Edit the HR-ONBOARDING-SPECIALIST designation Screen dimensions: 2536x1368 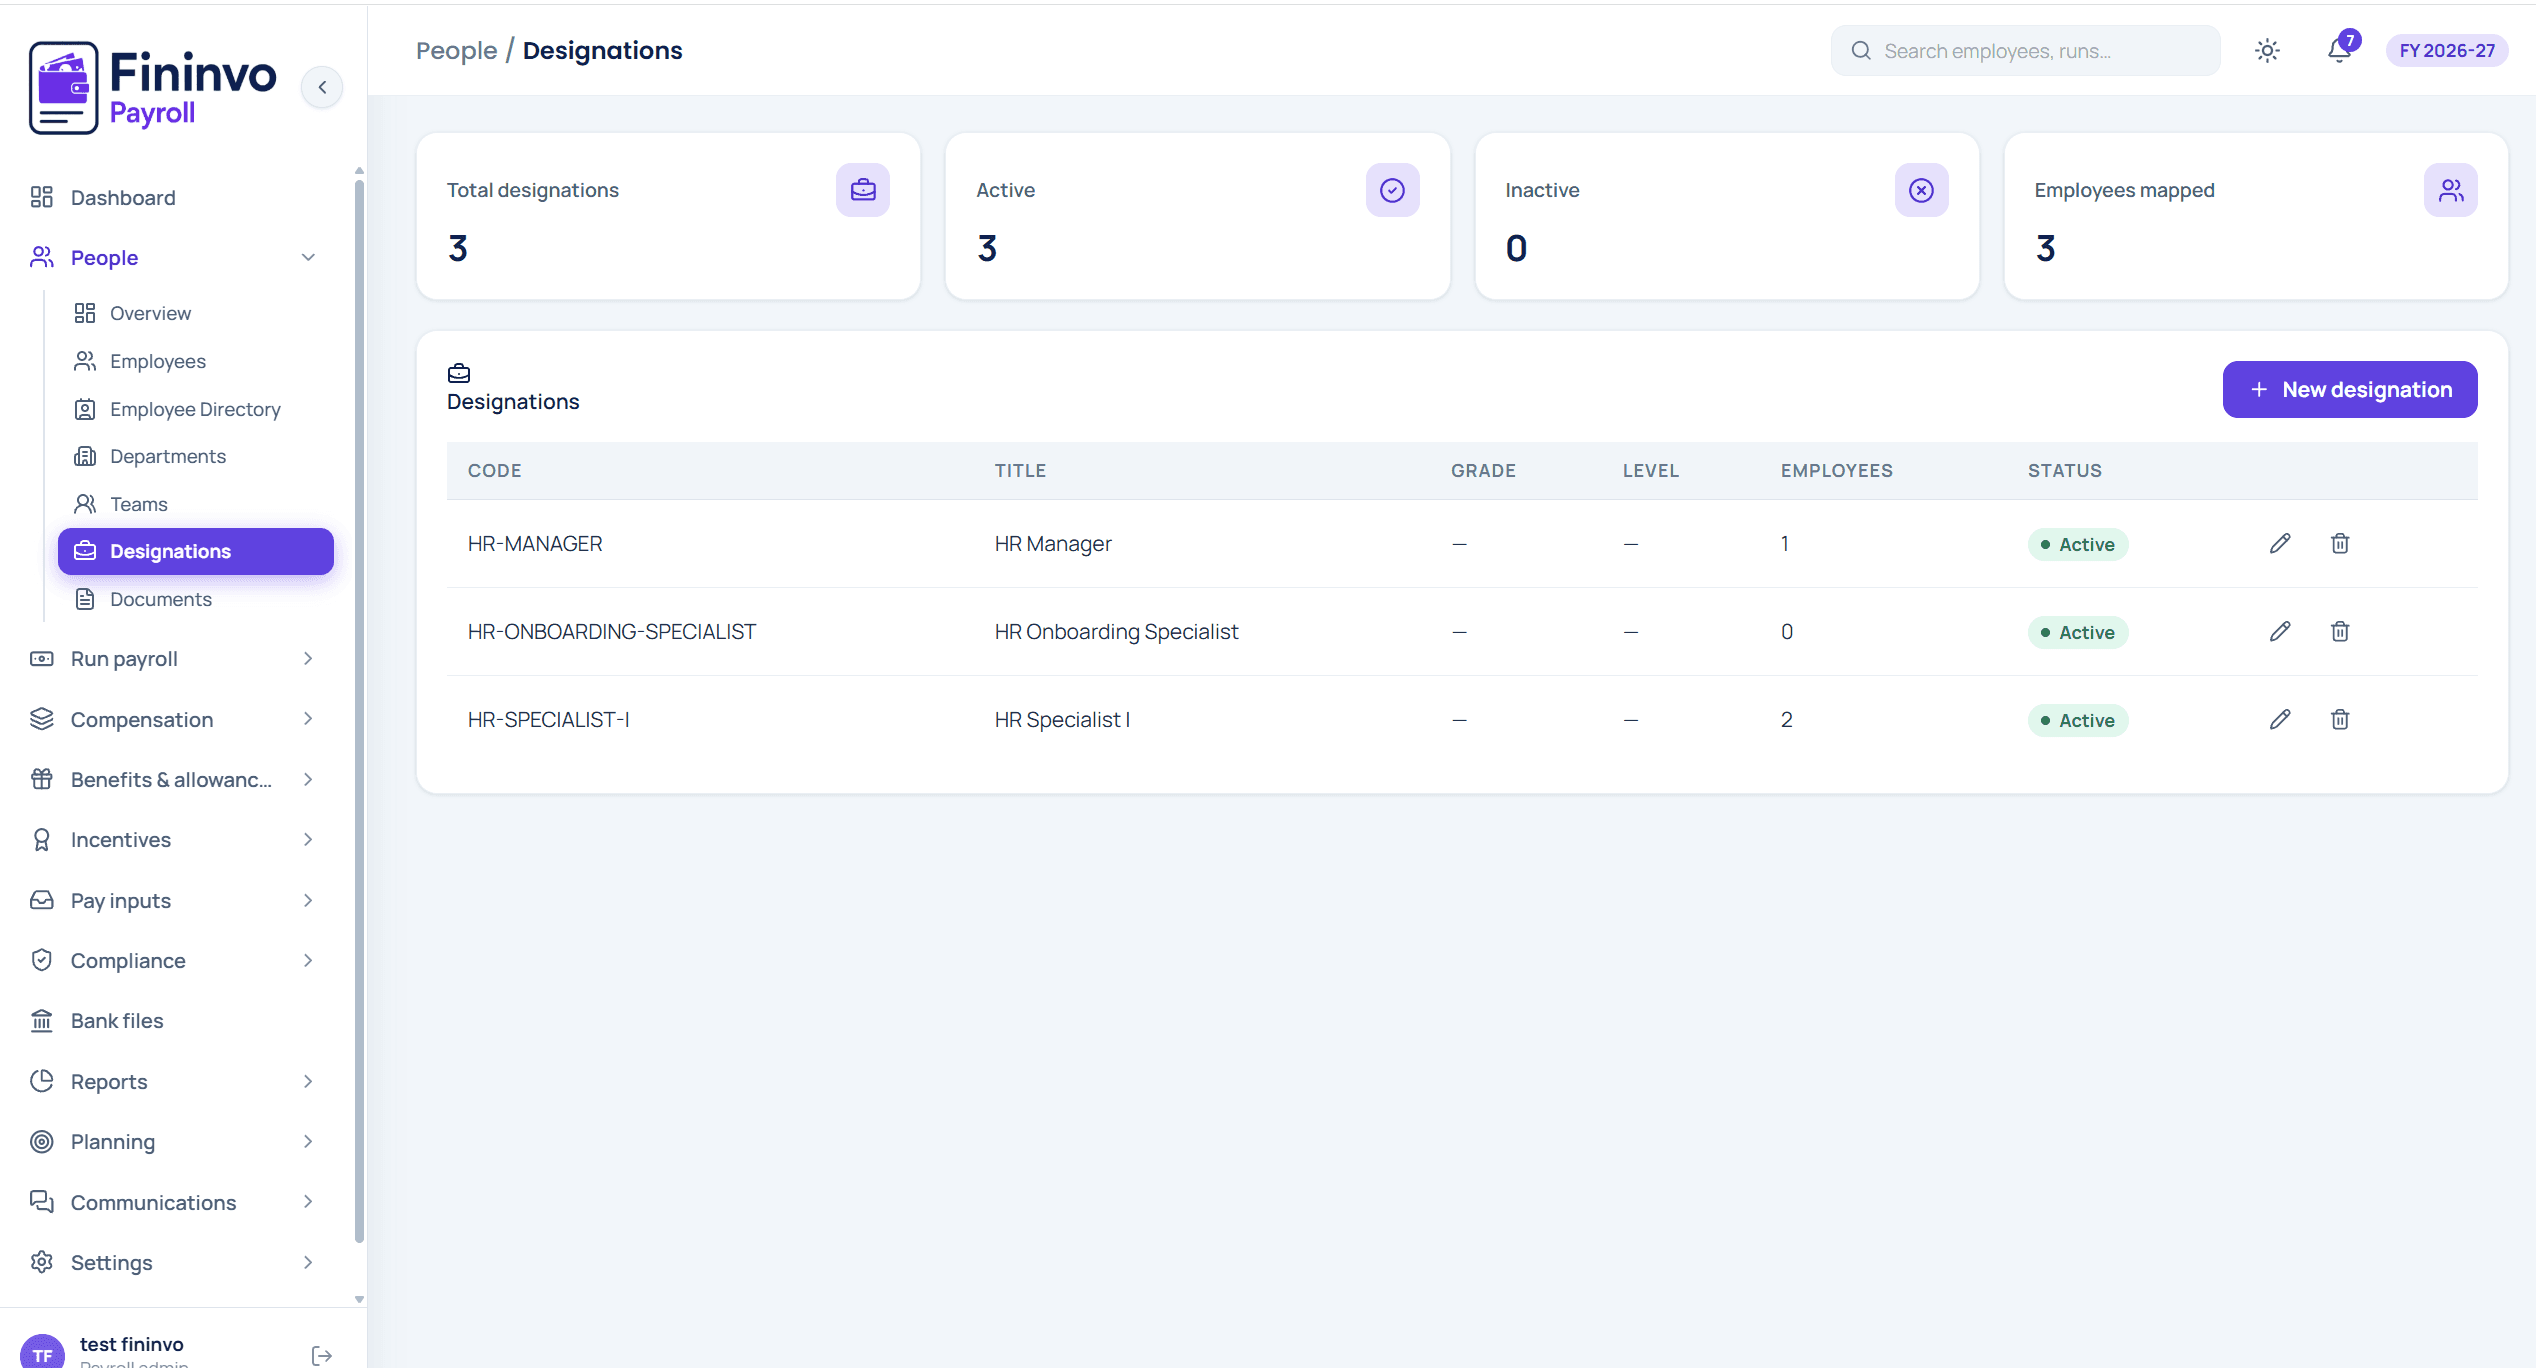pyautogui.click(x=2280, y=631)
